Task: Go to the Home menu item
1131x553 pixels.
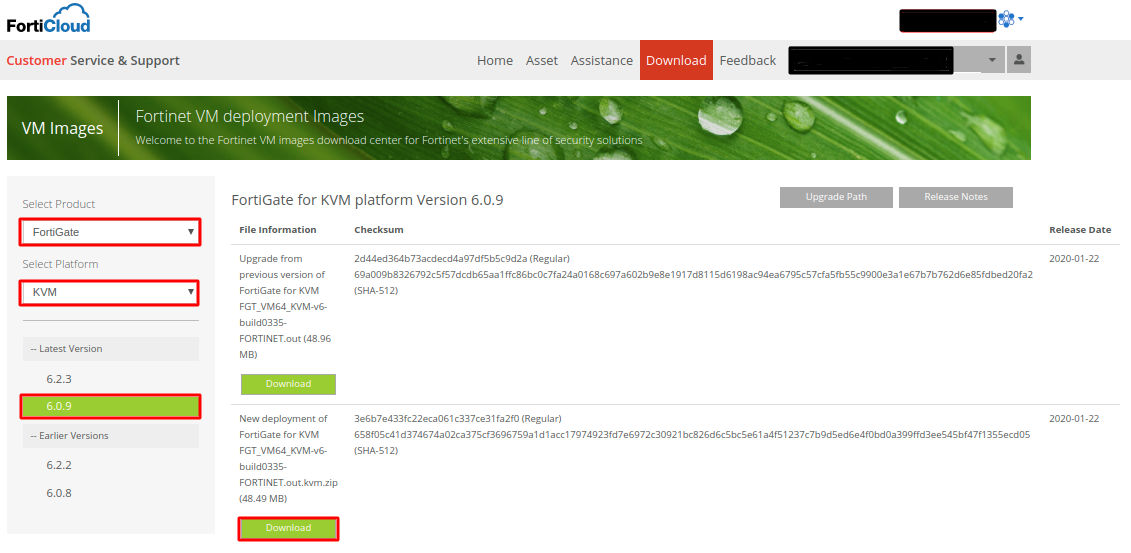Action: tap(495, 60)
